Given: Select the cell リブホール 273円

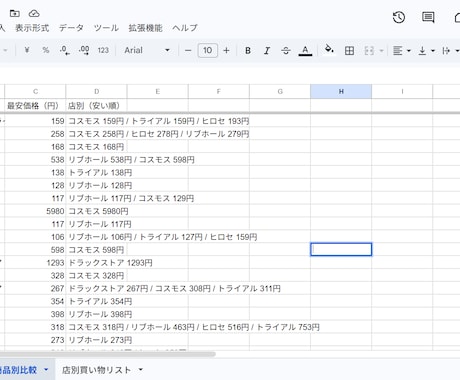Looking at the screenshot, I should click(x=96, y=340).
